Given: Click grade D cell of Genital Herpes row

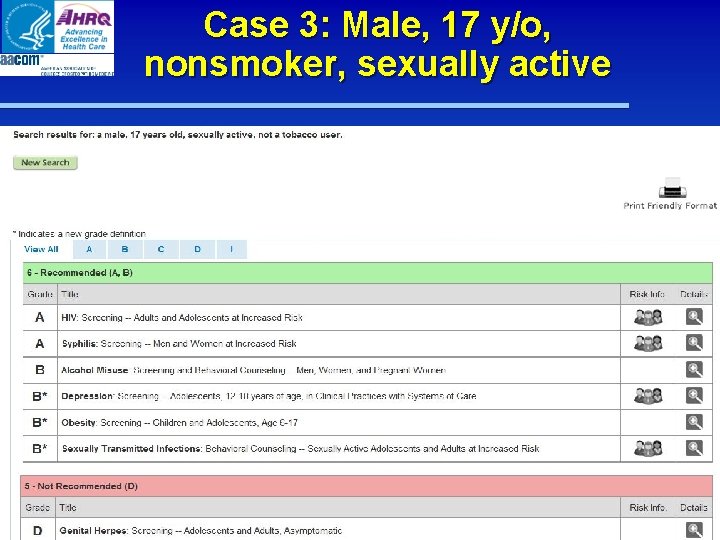Looking at the screenshot, I should 38,531.
